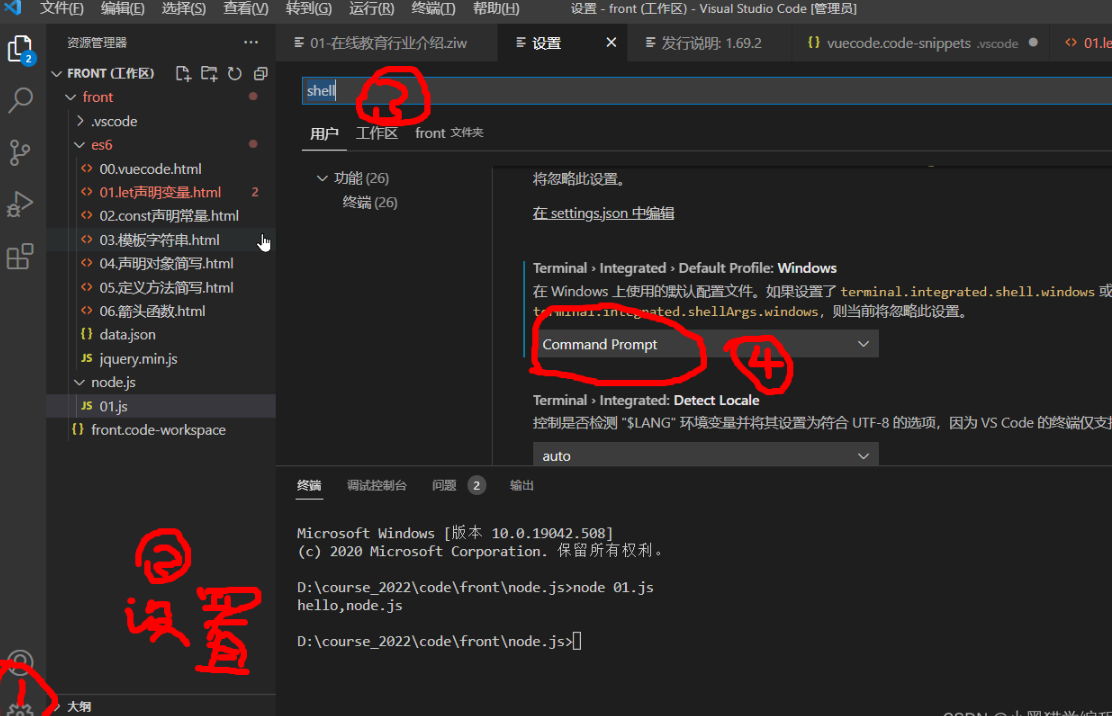Image resolution: width=1112 pixels, height=716 pixels.
Task: Open the 终端(T) menu
Action: point(433,9)
